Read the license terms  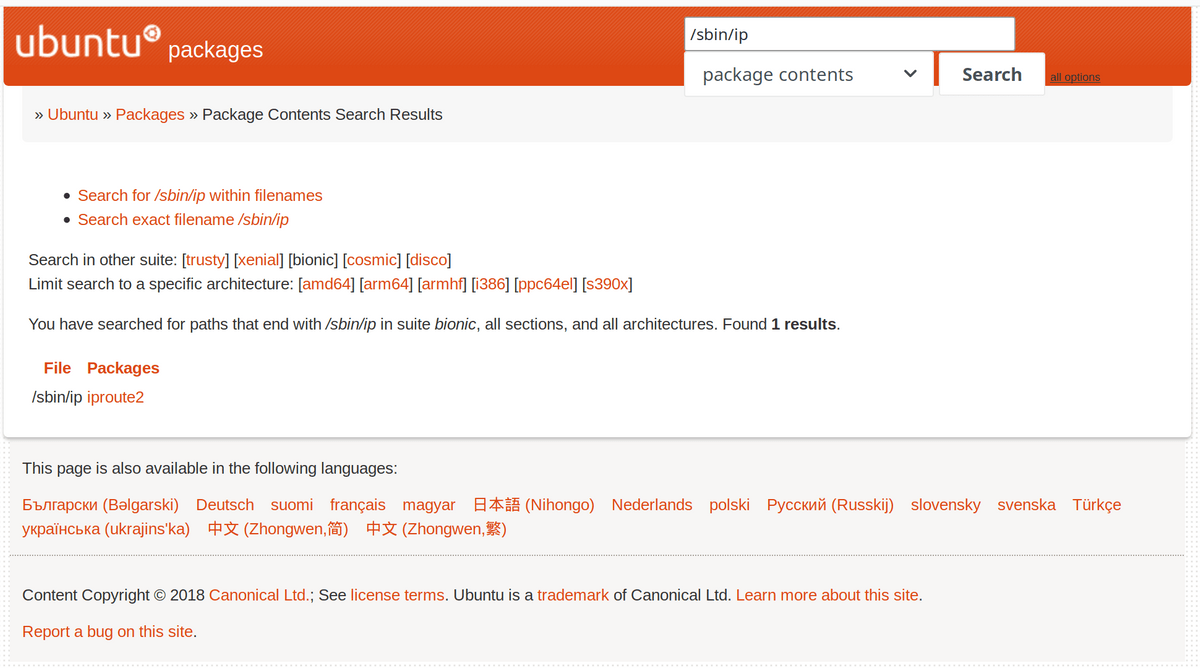coord(397,595)
